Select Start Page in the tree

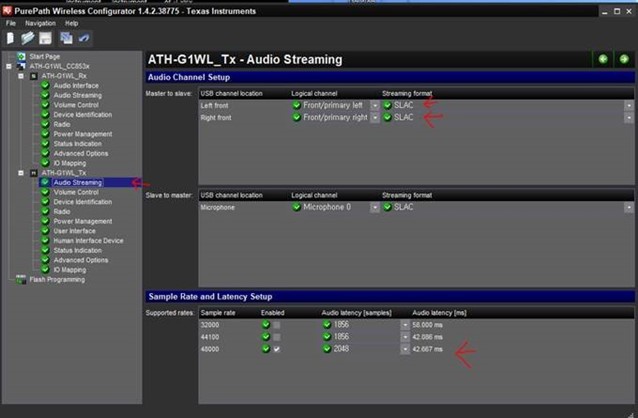[44, 56]
